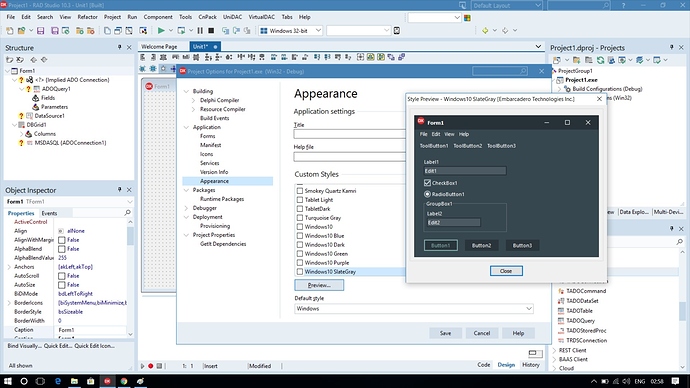The image size is (690, 388).
Task: Open the Default style dropdown
Action: pyautogui.click(x=414, y=308)
